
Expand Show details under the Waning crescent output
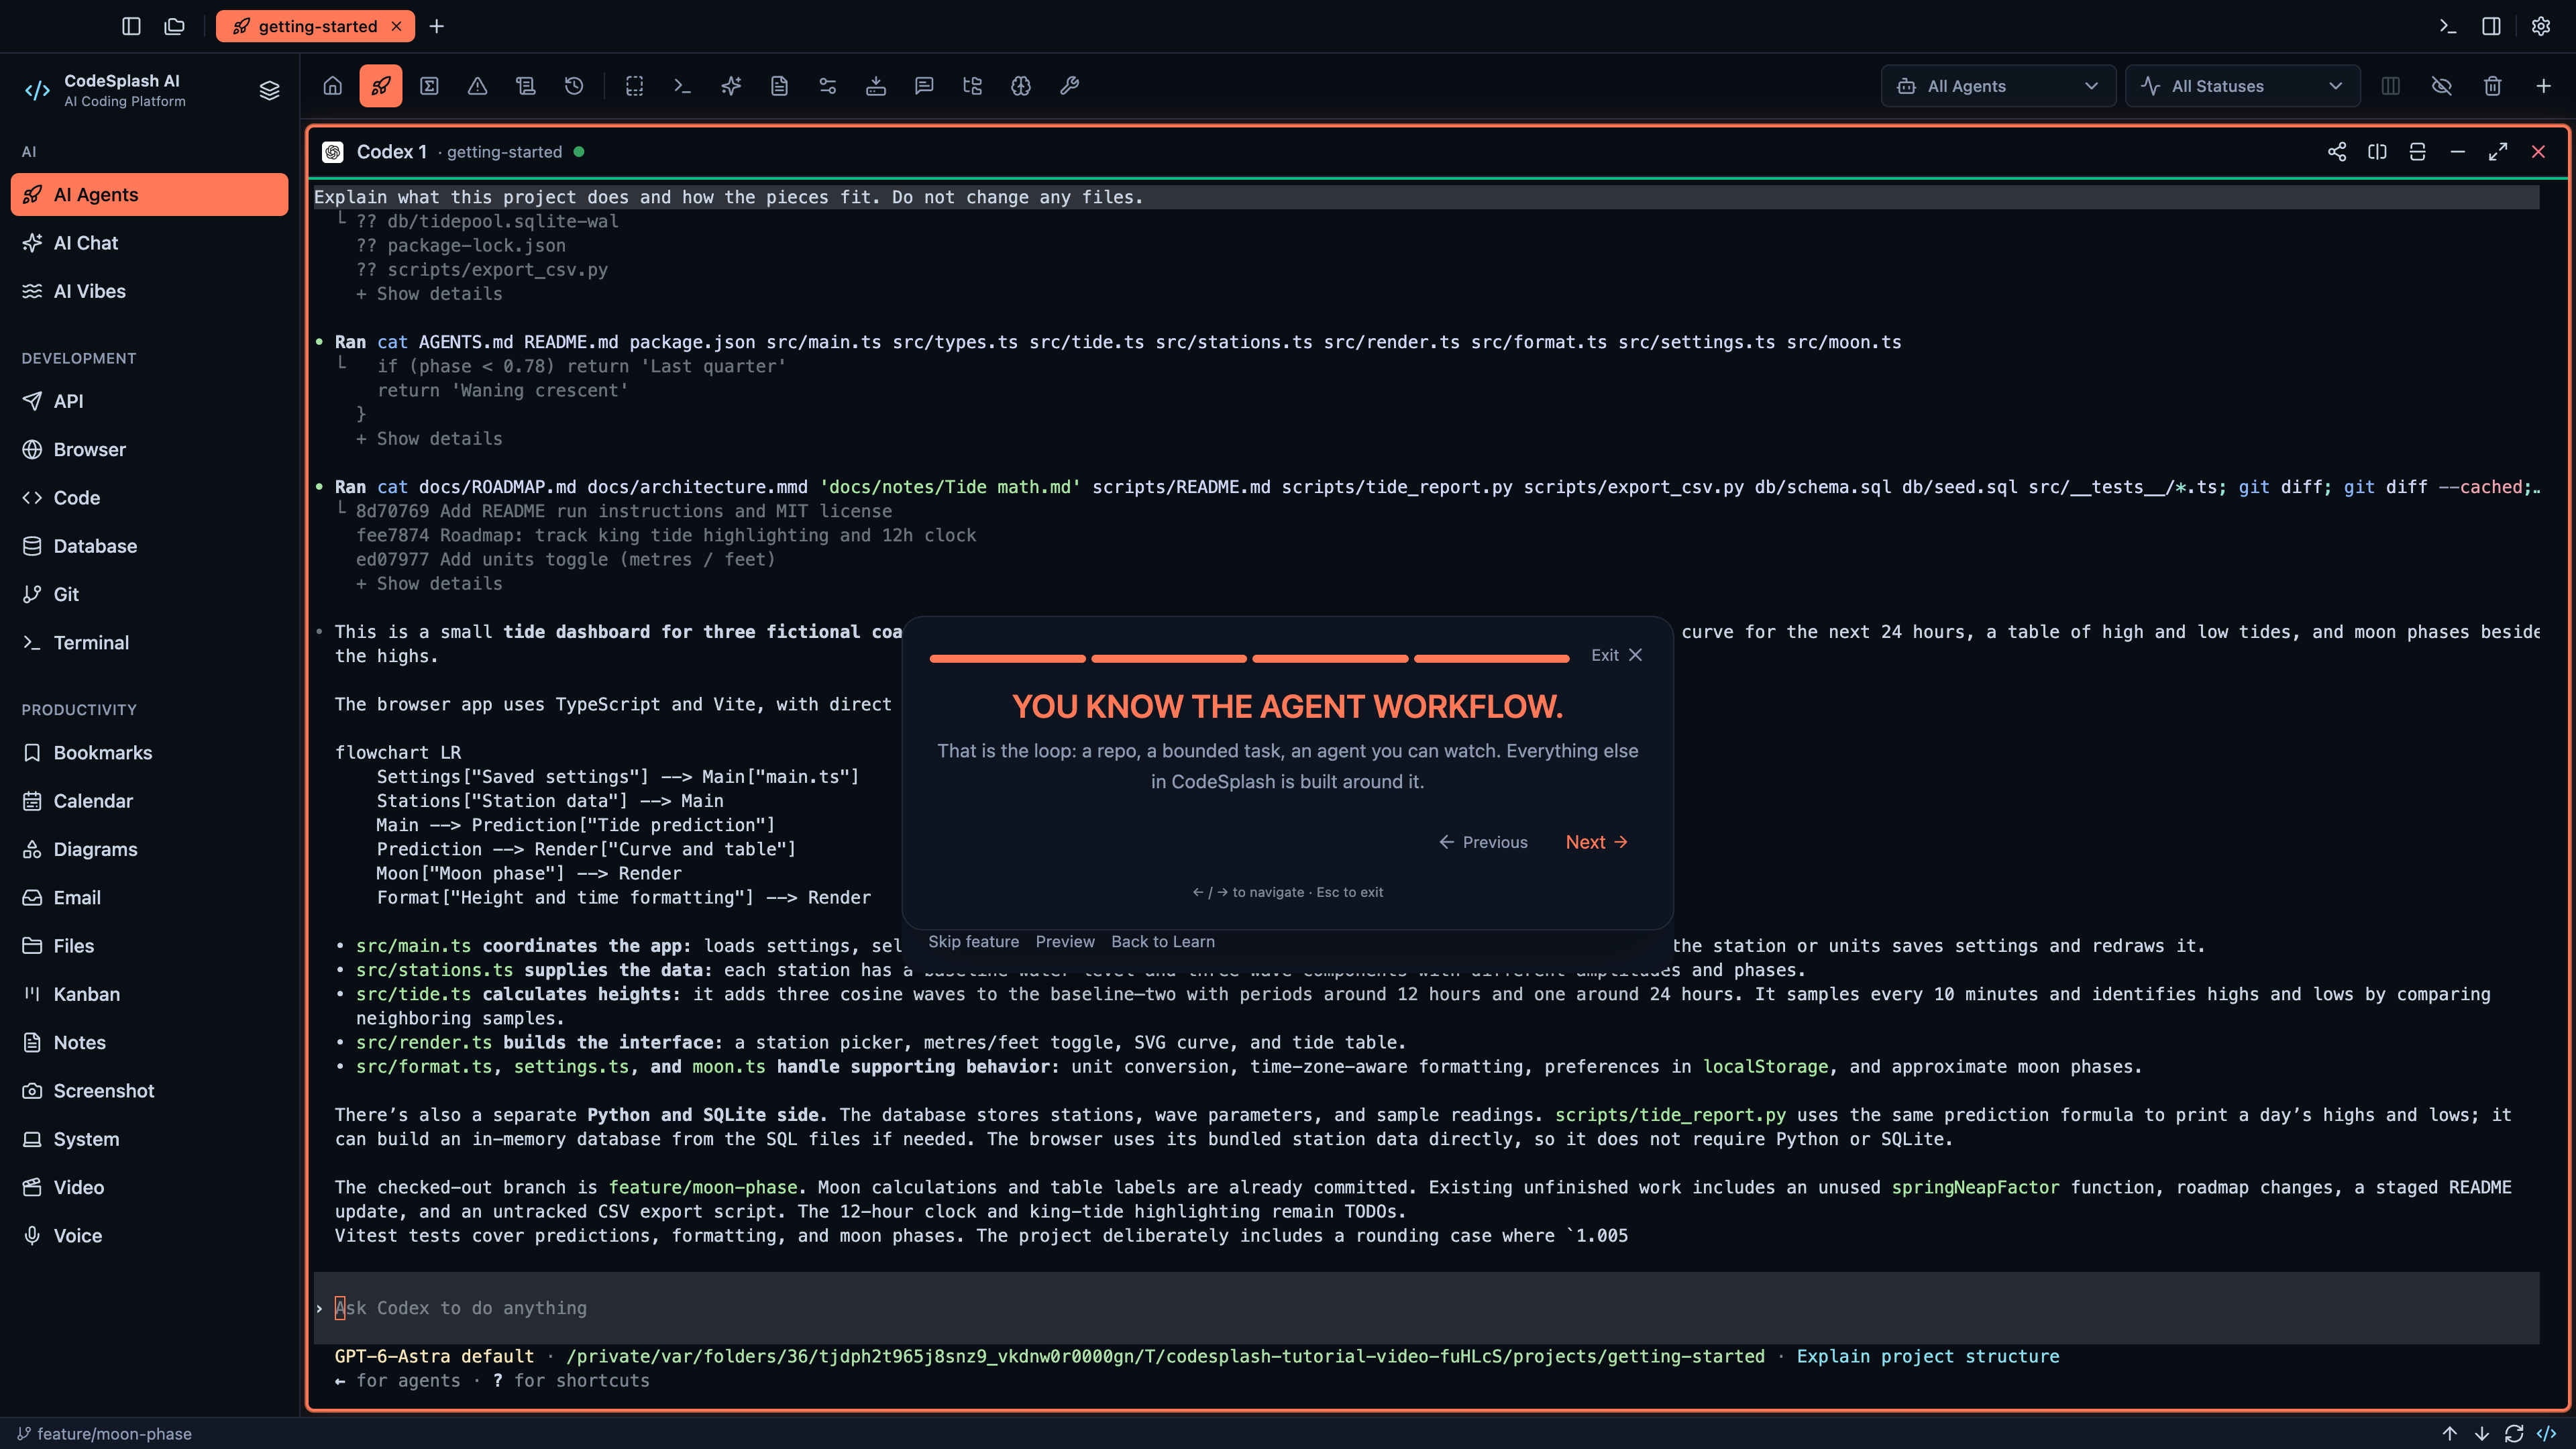[x=430, y=439]
